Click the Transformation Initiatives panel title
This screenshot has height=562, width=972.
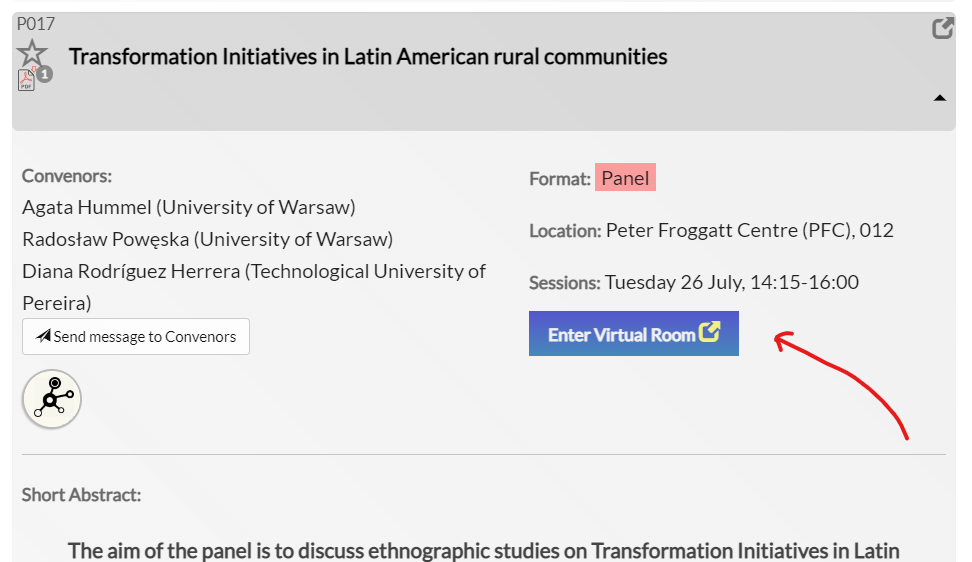(368, 57)
